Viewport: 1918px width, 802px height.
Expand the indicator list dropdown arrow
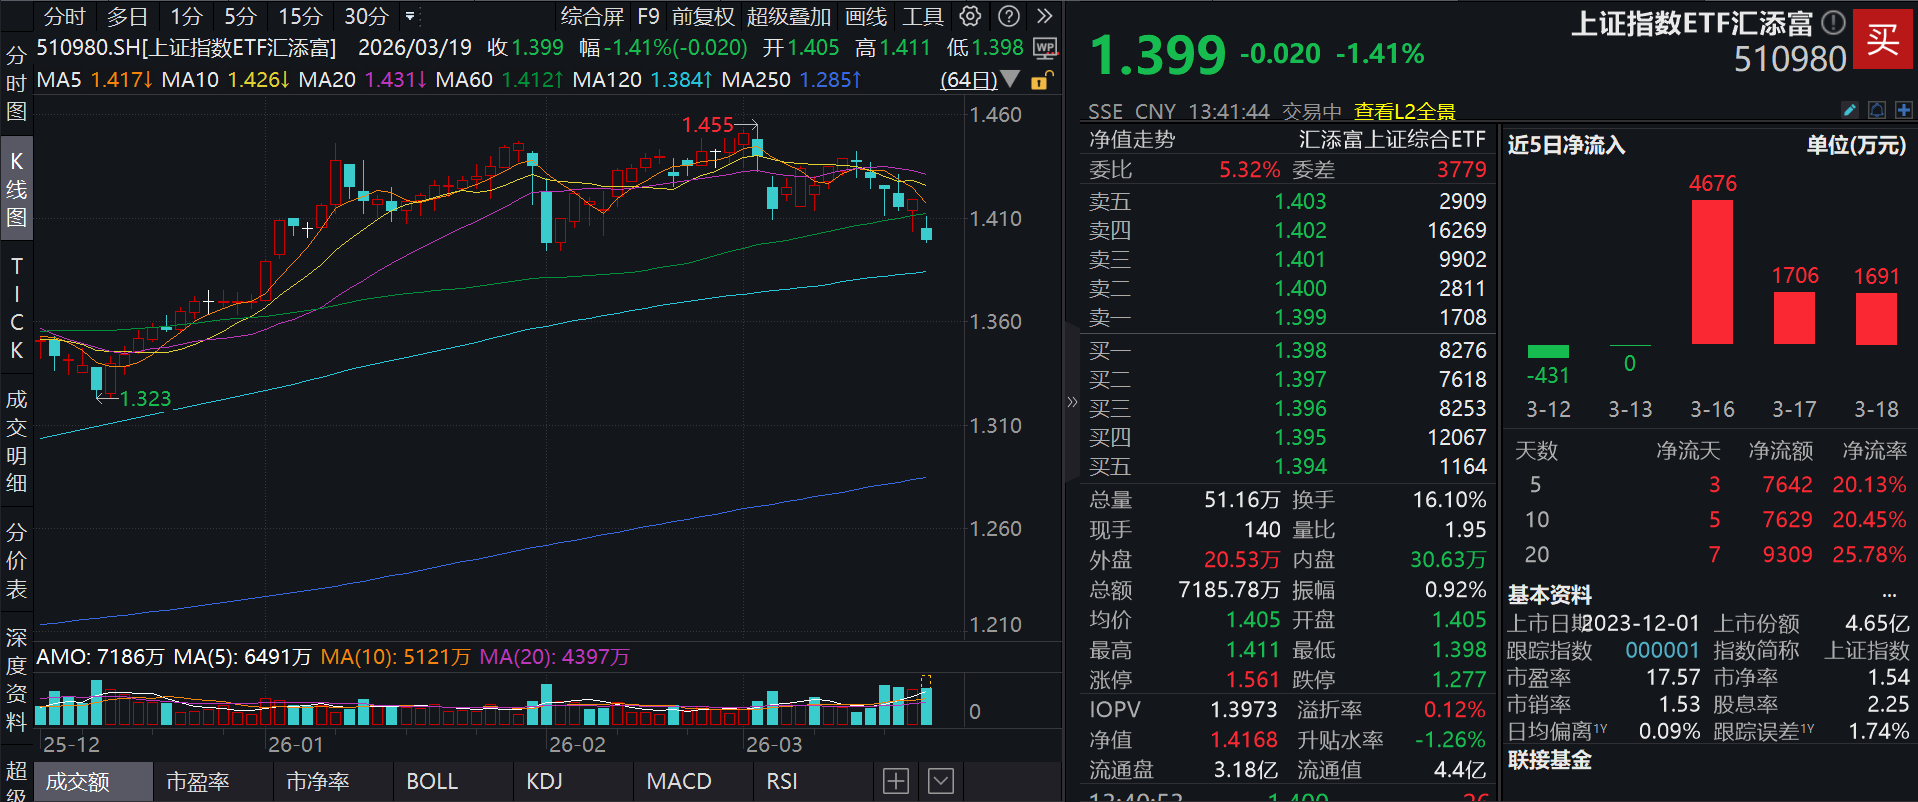pos(941,781)
